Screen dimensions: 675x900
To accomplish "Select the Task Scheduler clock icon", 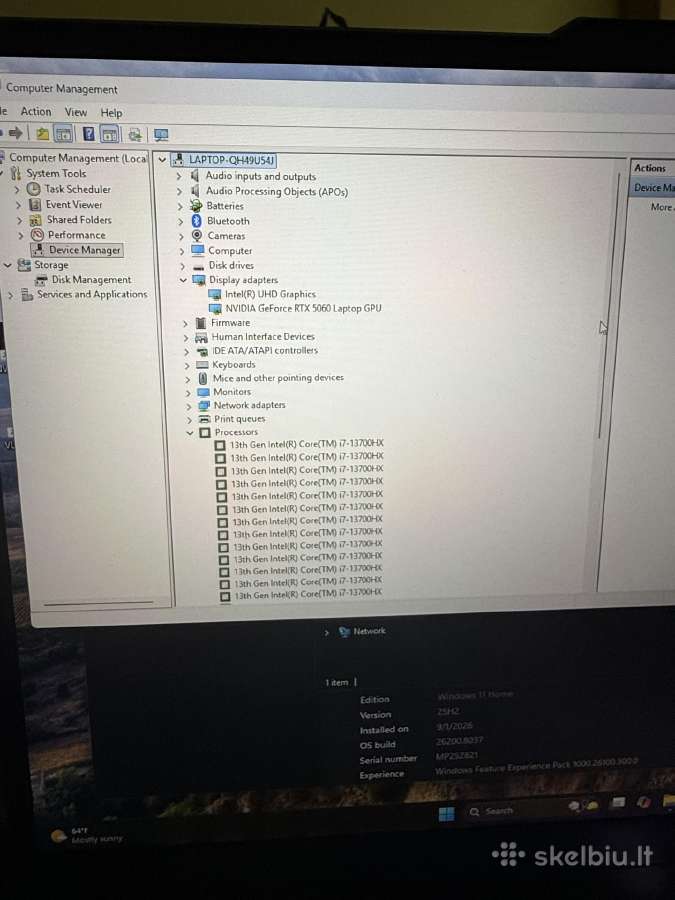I will coord(34,189).
